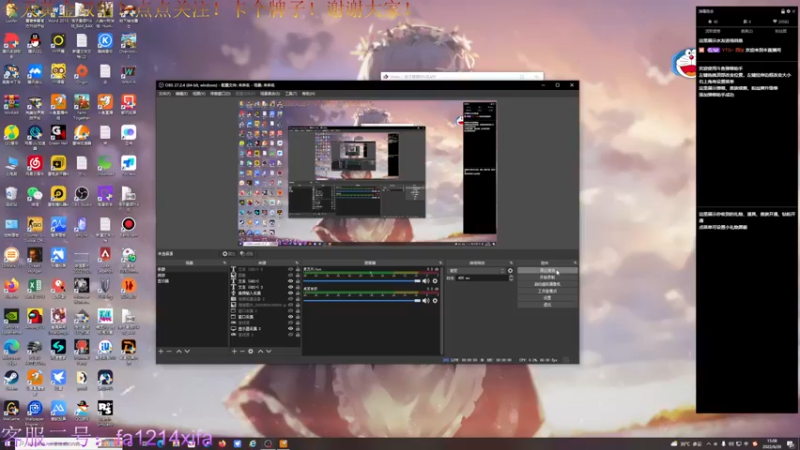Adjust the 桌面音频 volume slider
This screenshot has height=450, width=800.
[362, 301]
